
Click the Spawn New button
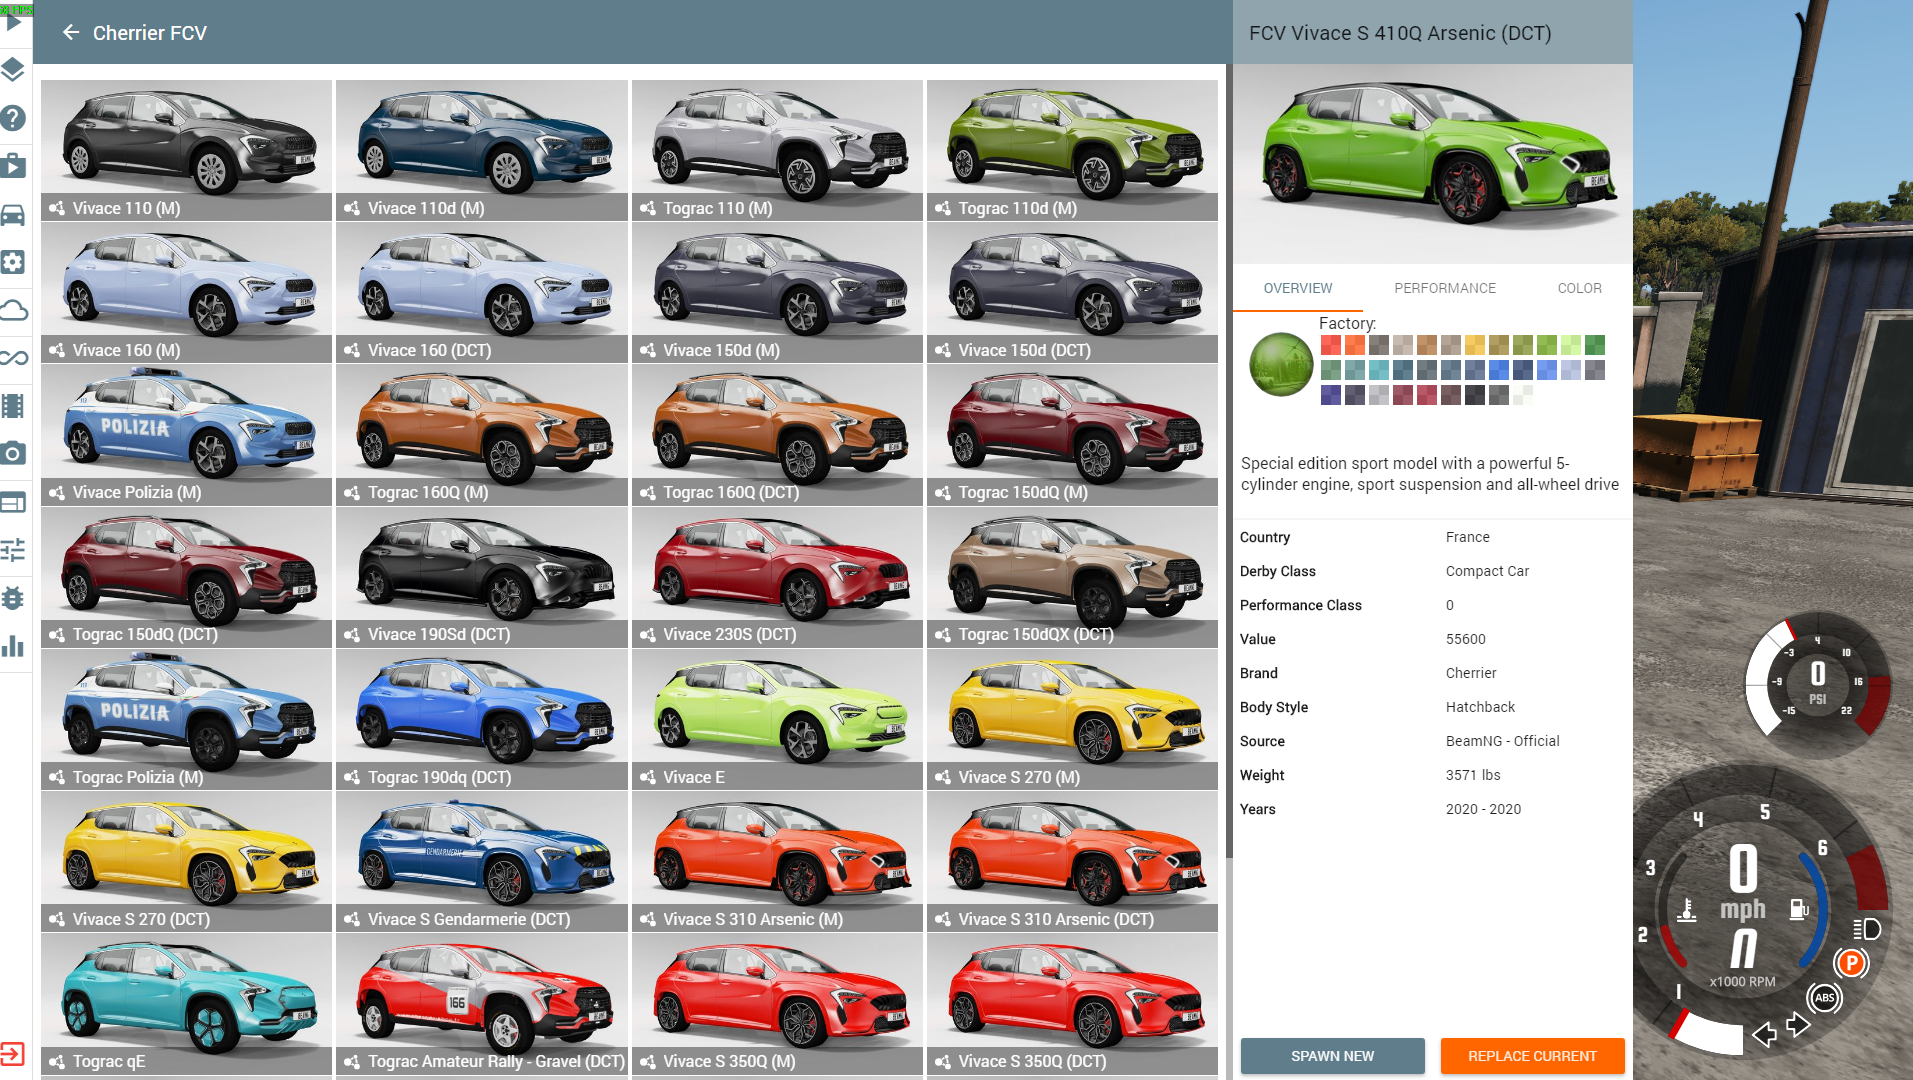[x=1332, y=1056]
